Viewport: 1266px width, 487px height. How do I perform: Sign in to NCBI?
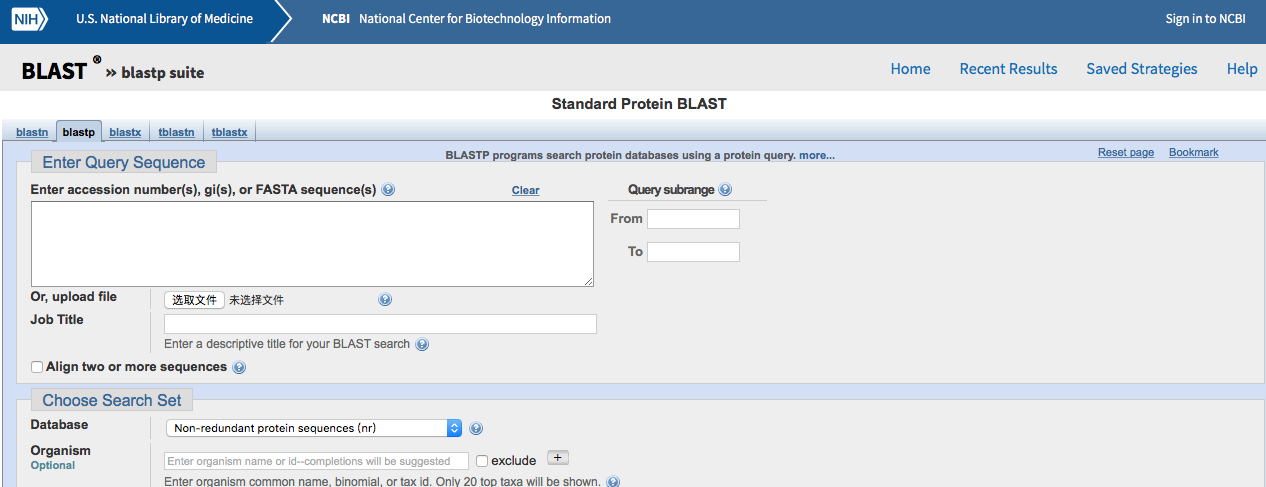click(x=1206, y=19)
